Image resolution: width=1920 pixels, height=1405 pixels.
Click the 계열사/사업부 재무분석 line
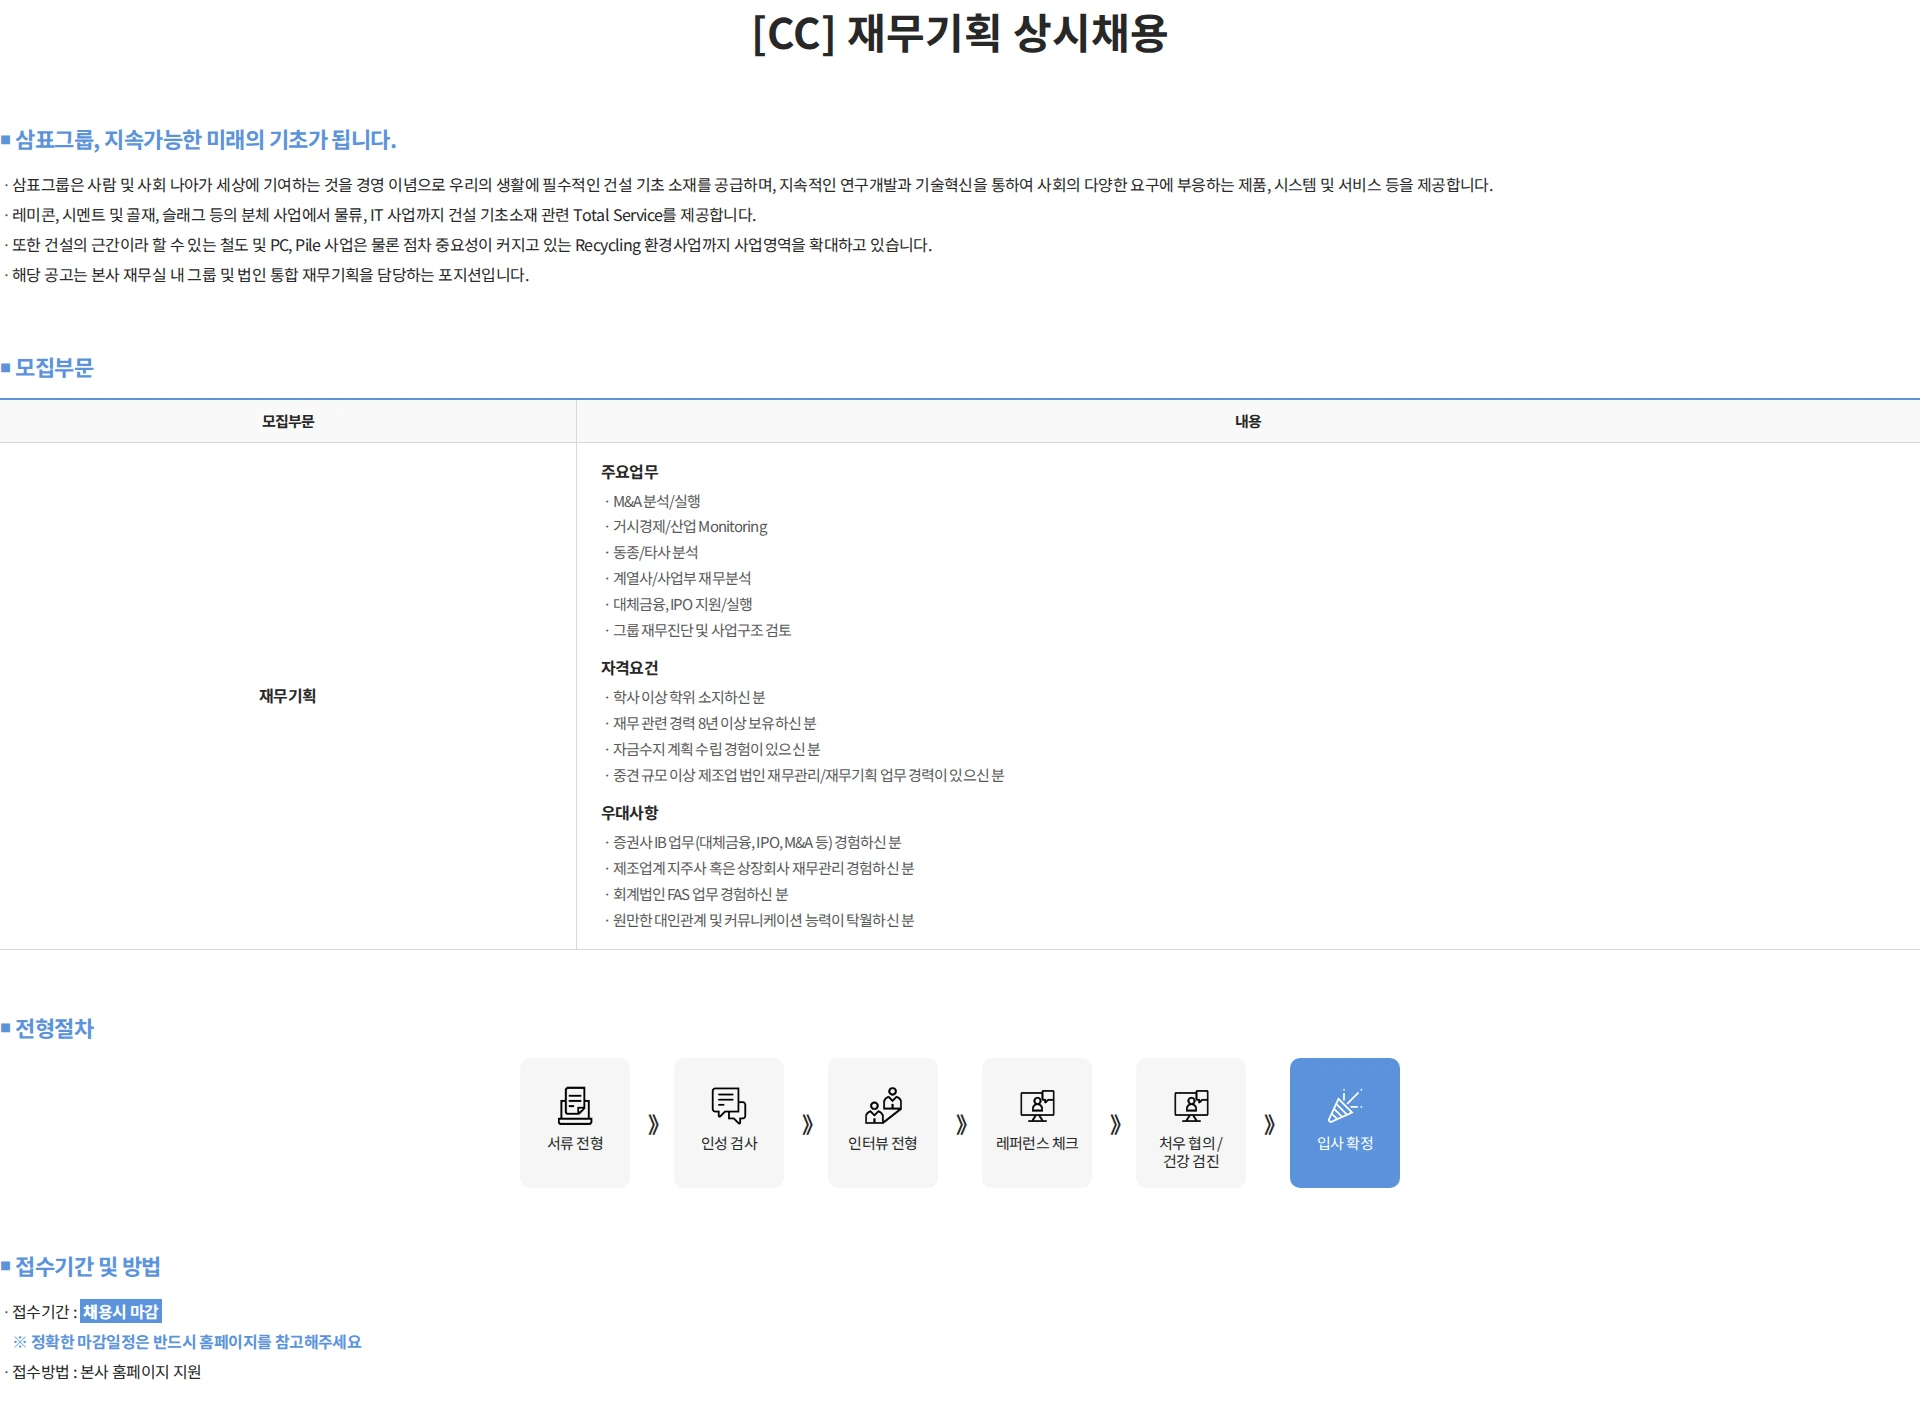[678, 578]
